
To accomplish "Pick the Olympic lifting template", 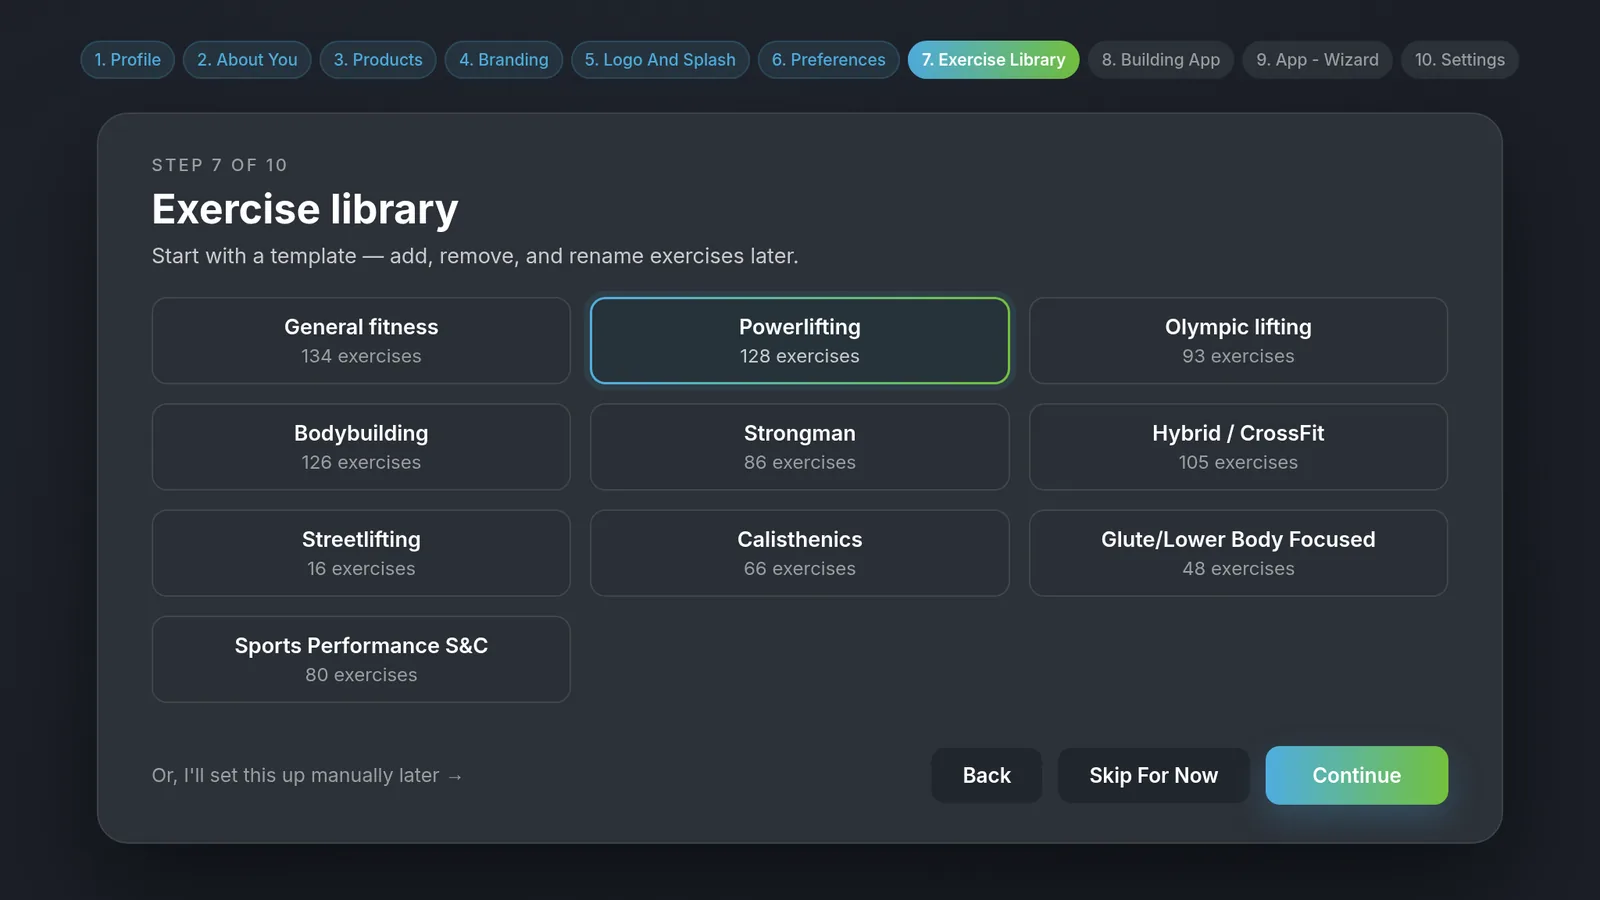I will (x=1238, y=341).
